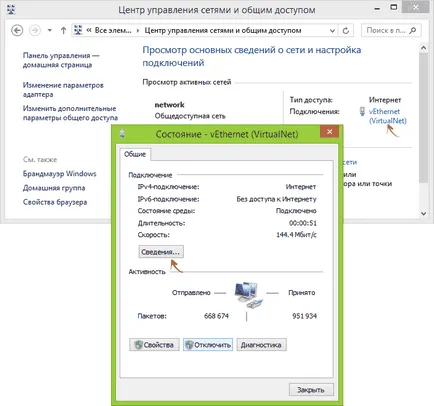Click 'Подключено' media state value

point(296,211)
